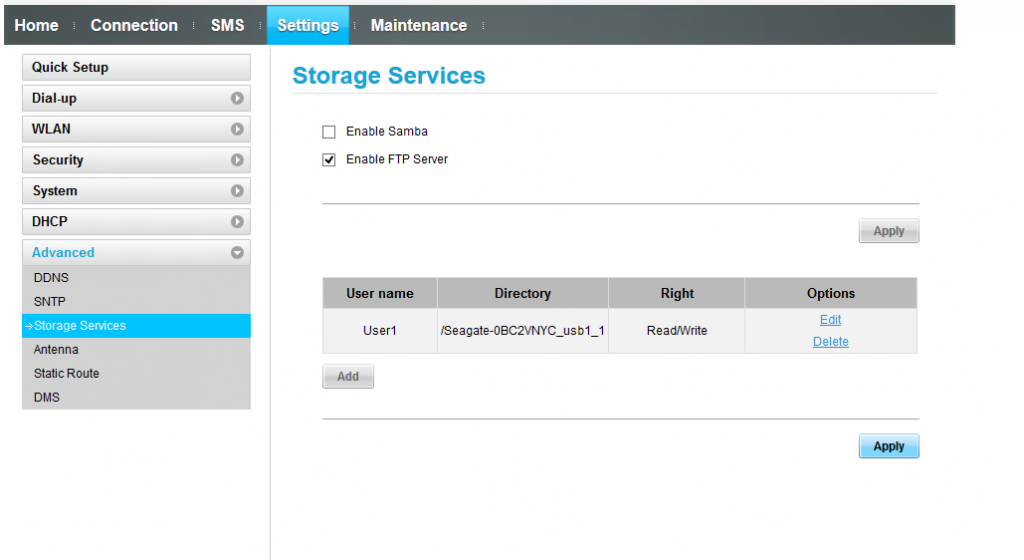This screenshot has height=560, width=1024.
Task: Expand the WLAN section arrow
Action: 237,129
